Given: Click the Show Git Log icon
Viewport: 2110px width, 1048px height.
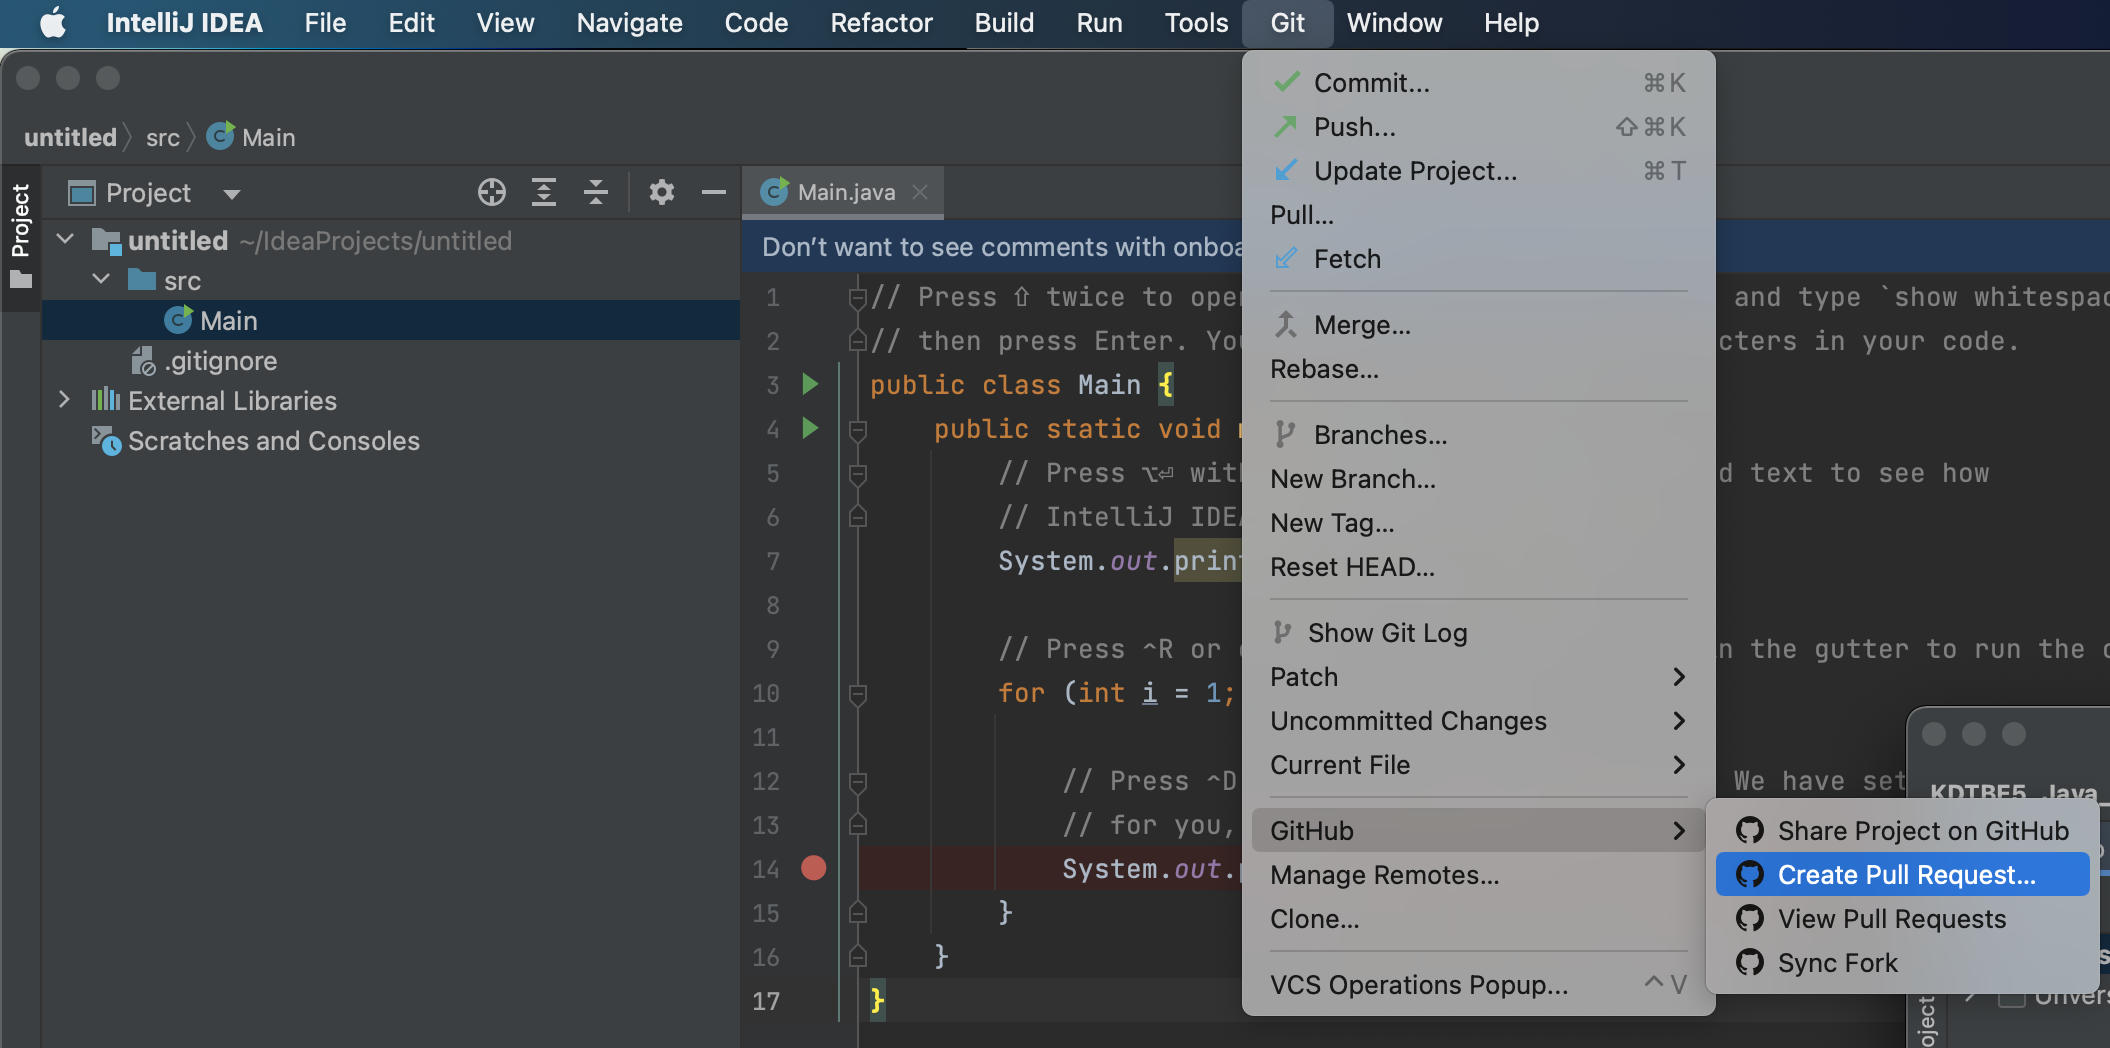Looking at the screenshot, I should [1283, 632].
